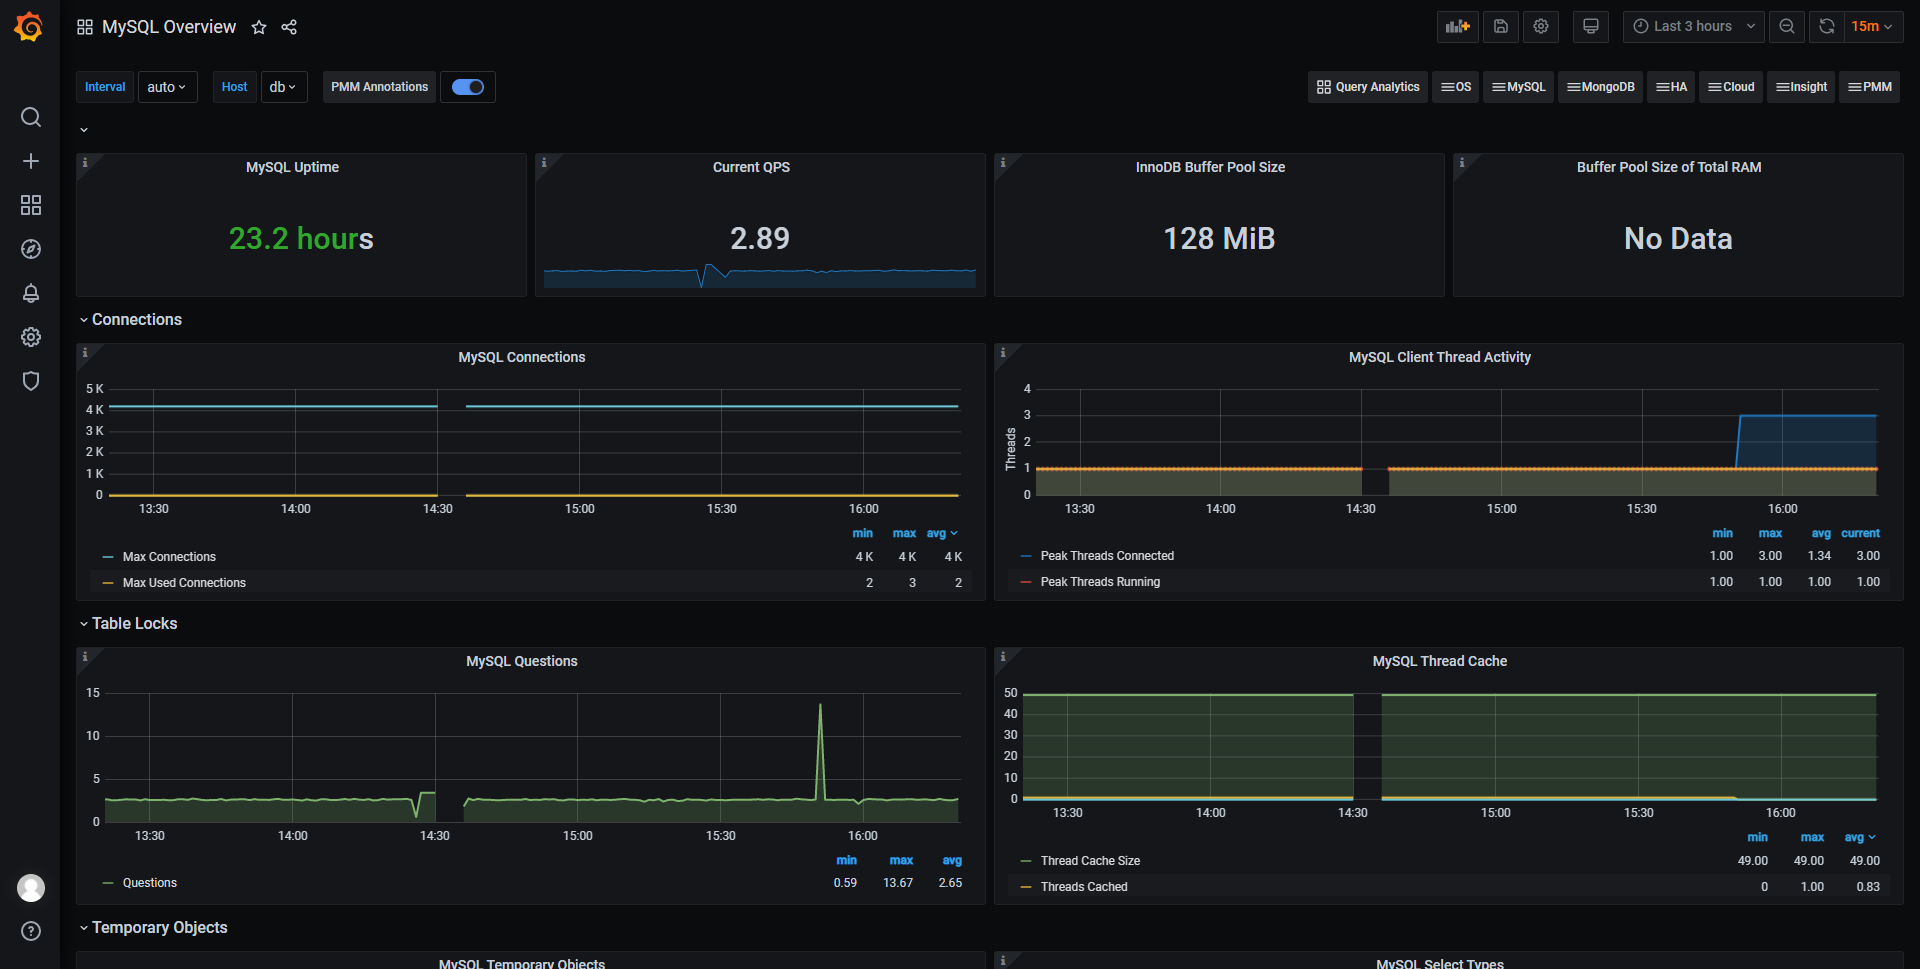Click the MySQL Connections panel title
Image resolution: width=1920 pixels, height=969 pixels.
point(521,357)
